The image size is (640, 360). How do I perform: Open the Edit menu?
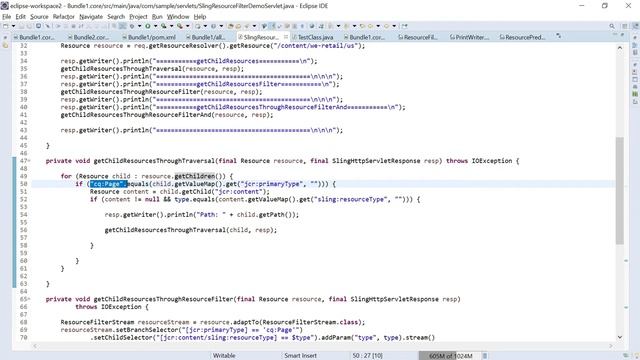point(20,17)
